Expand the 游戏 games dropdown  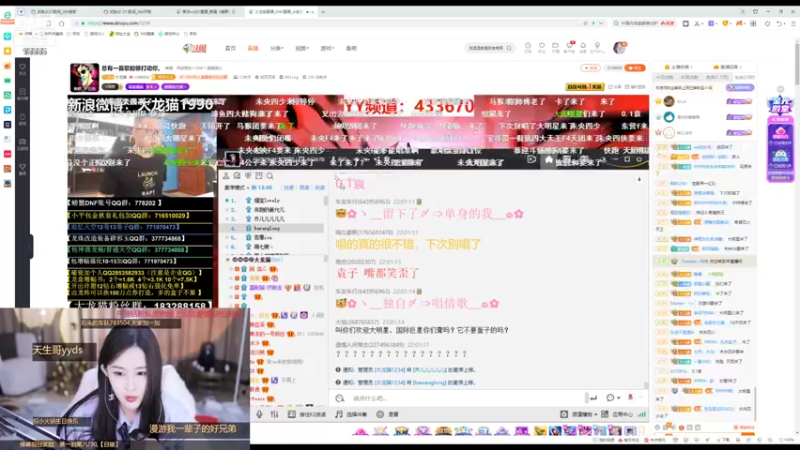click(327, 48)
